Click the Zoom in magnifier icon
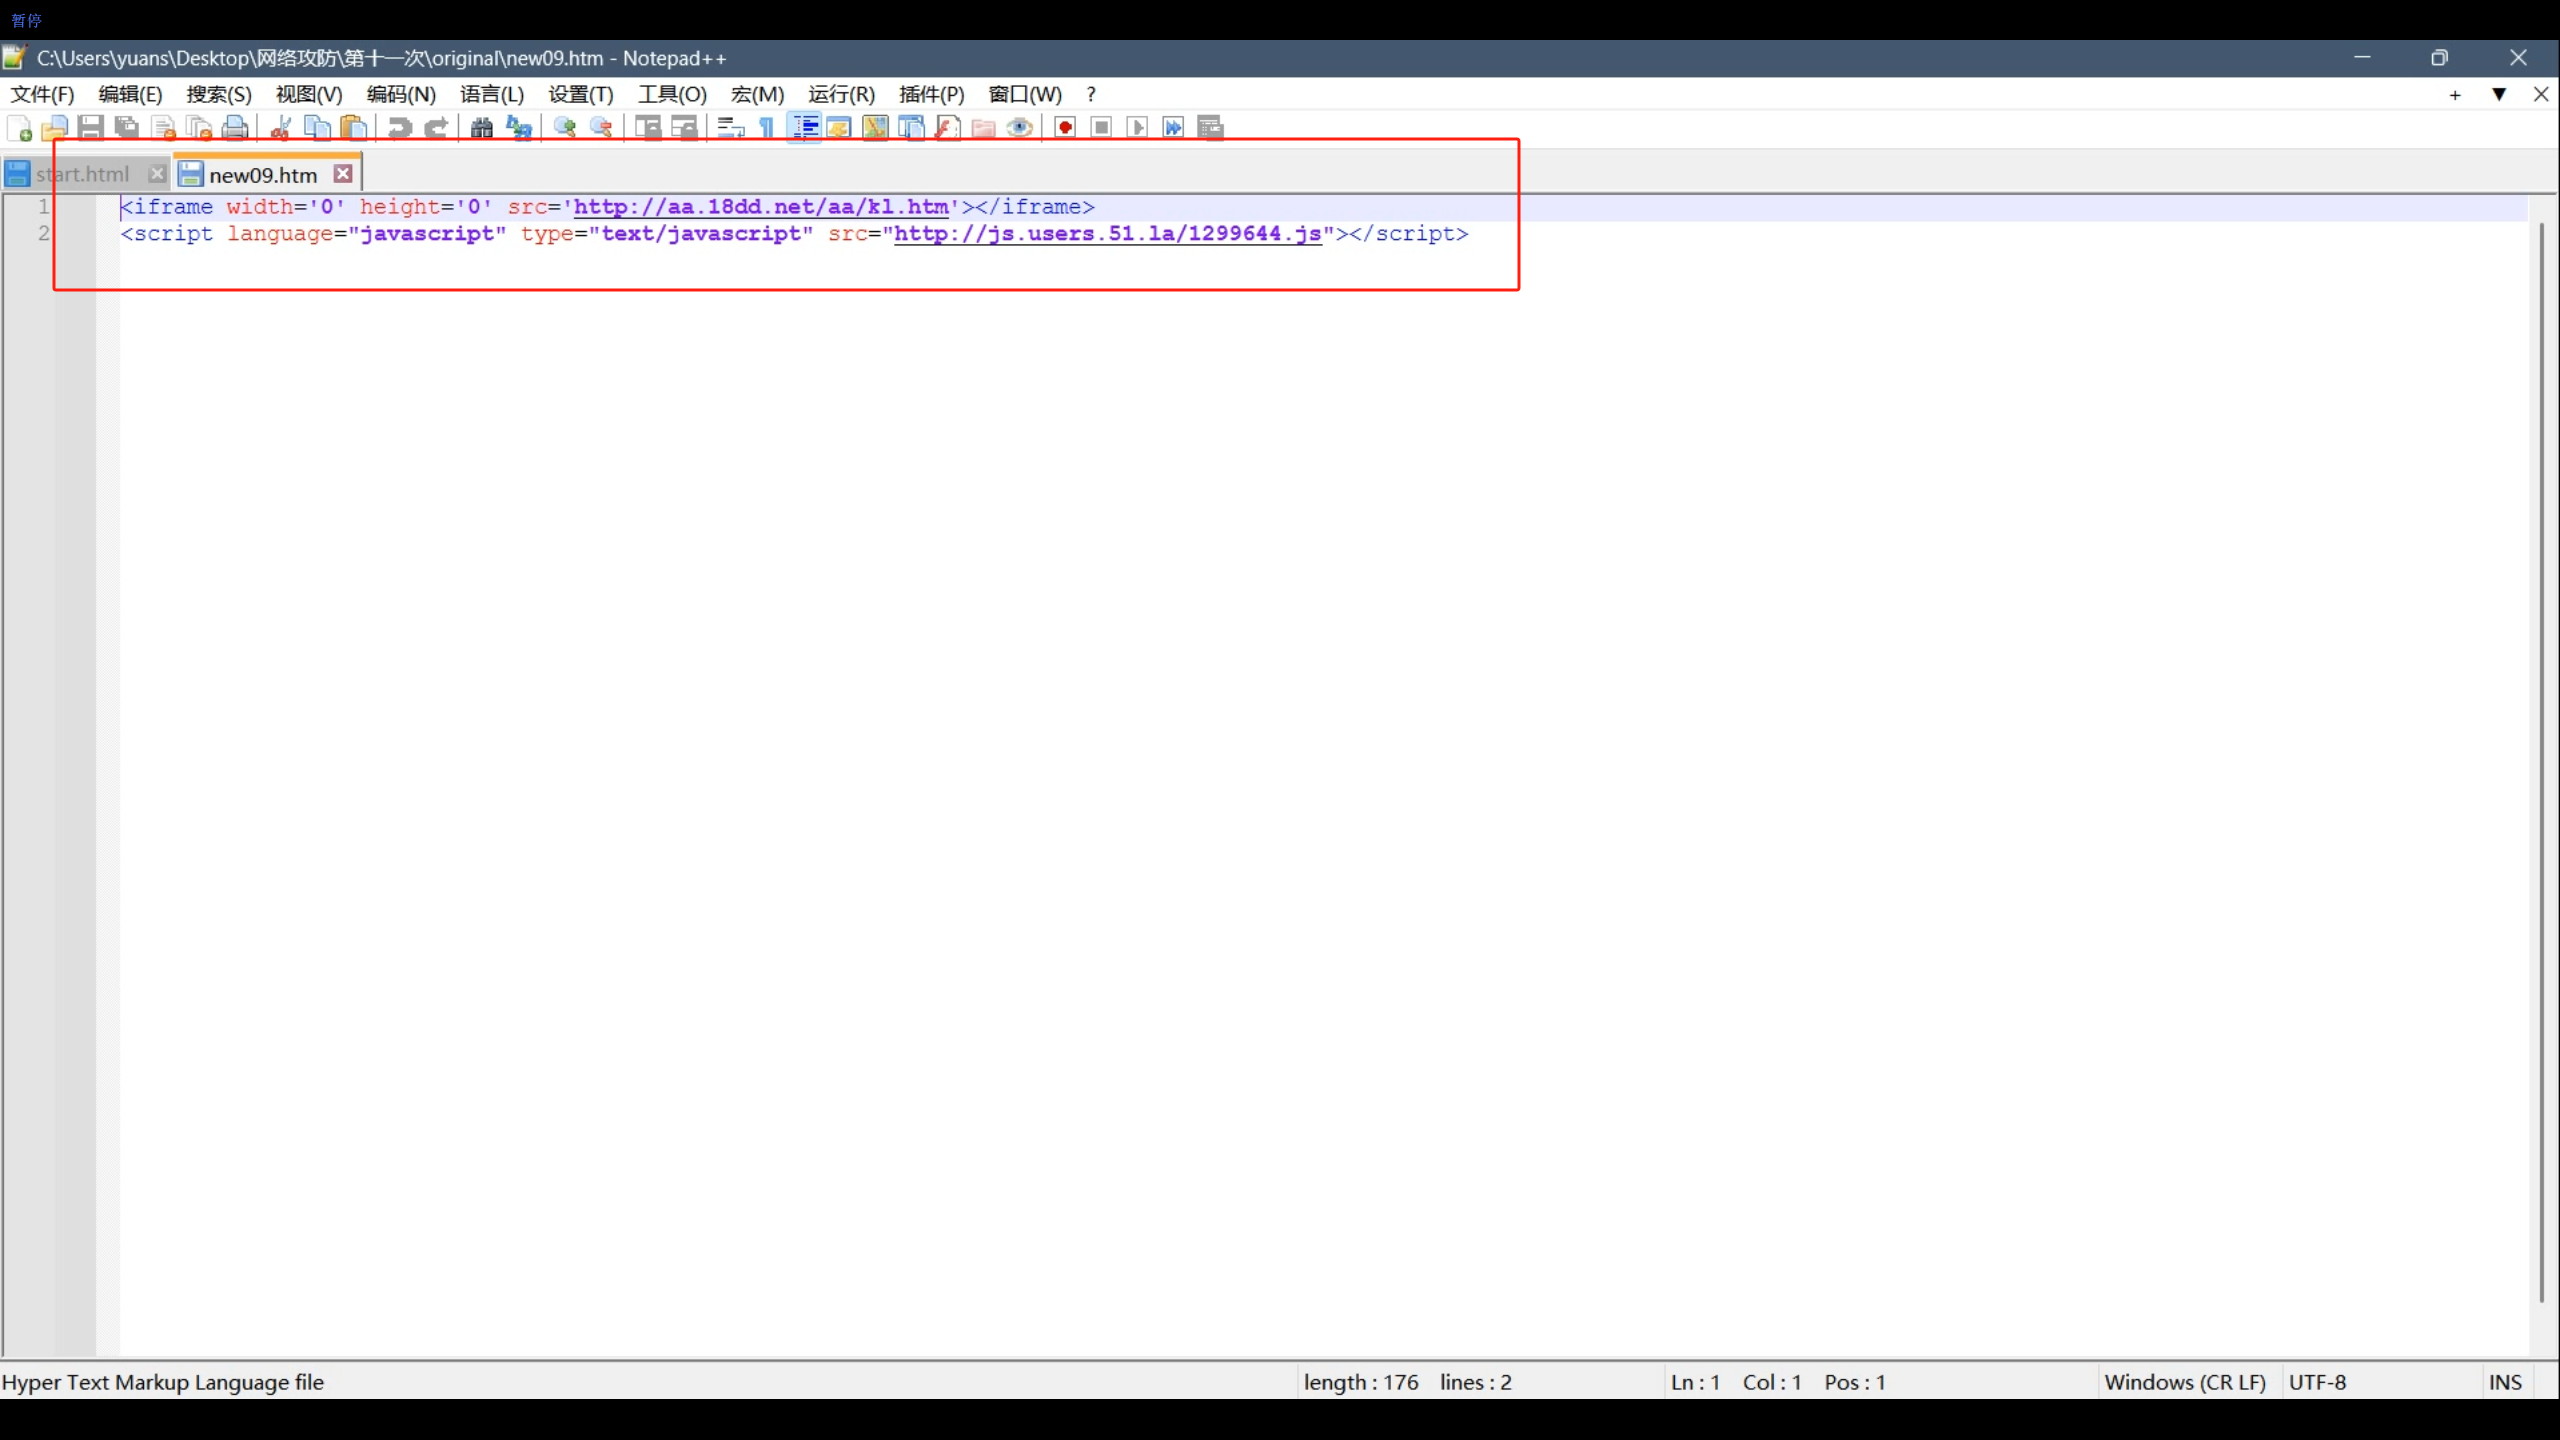This screenshot has height=1440, width=2560. (x=565, y=127)
